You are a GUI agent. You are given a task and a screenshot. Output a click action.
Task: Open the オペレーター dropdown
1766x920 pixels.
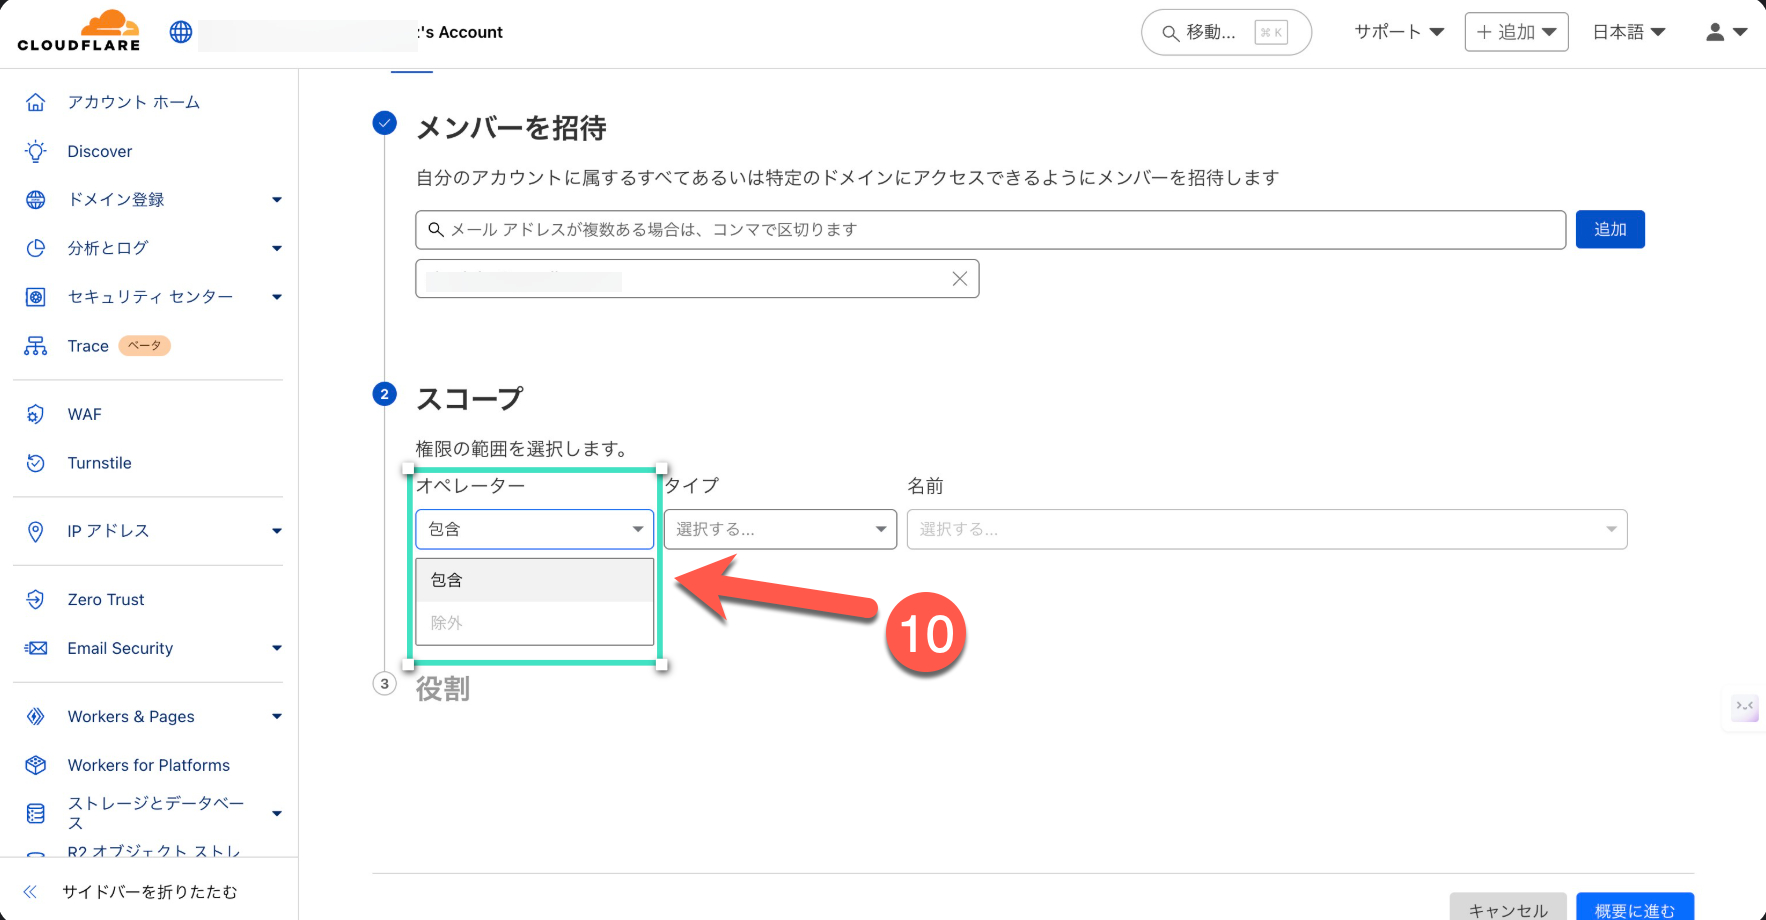535,529
